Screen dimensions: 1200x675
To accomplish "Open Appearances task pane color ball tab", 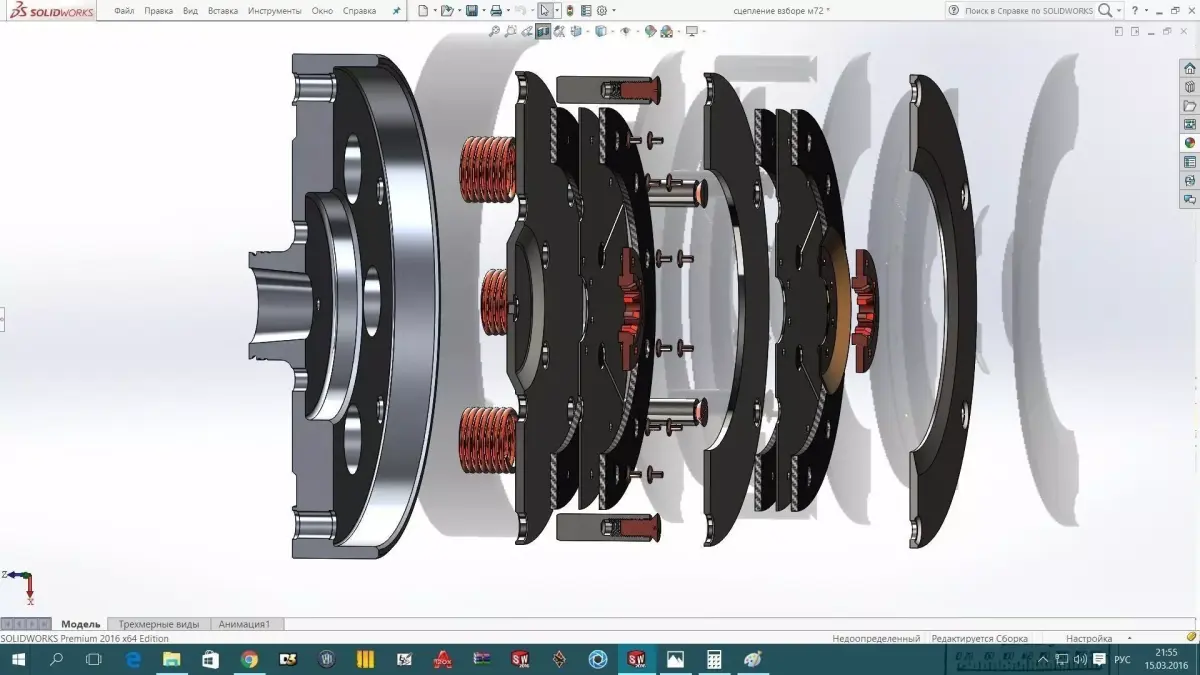I will coord(1190,143).
